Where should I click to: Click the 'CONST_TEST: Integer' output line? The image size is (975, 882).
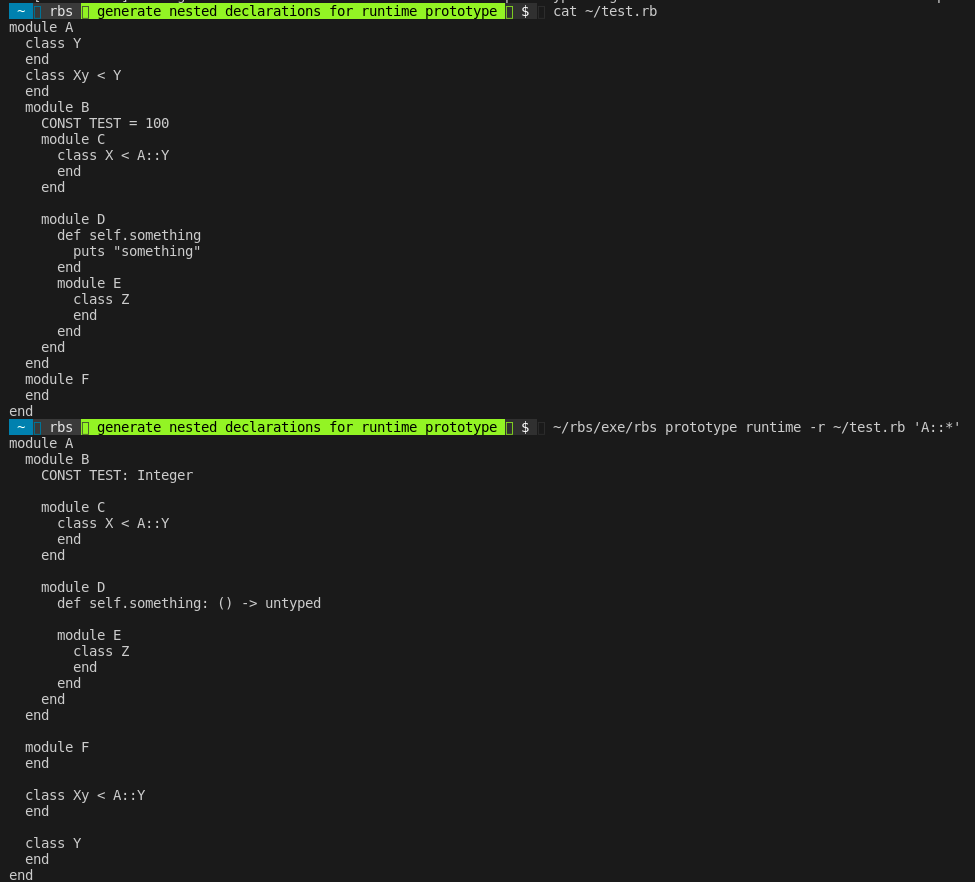click(x=117, y=475)
